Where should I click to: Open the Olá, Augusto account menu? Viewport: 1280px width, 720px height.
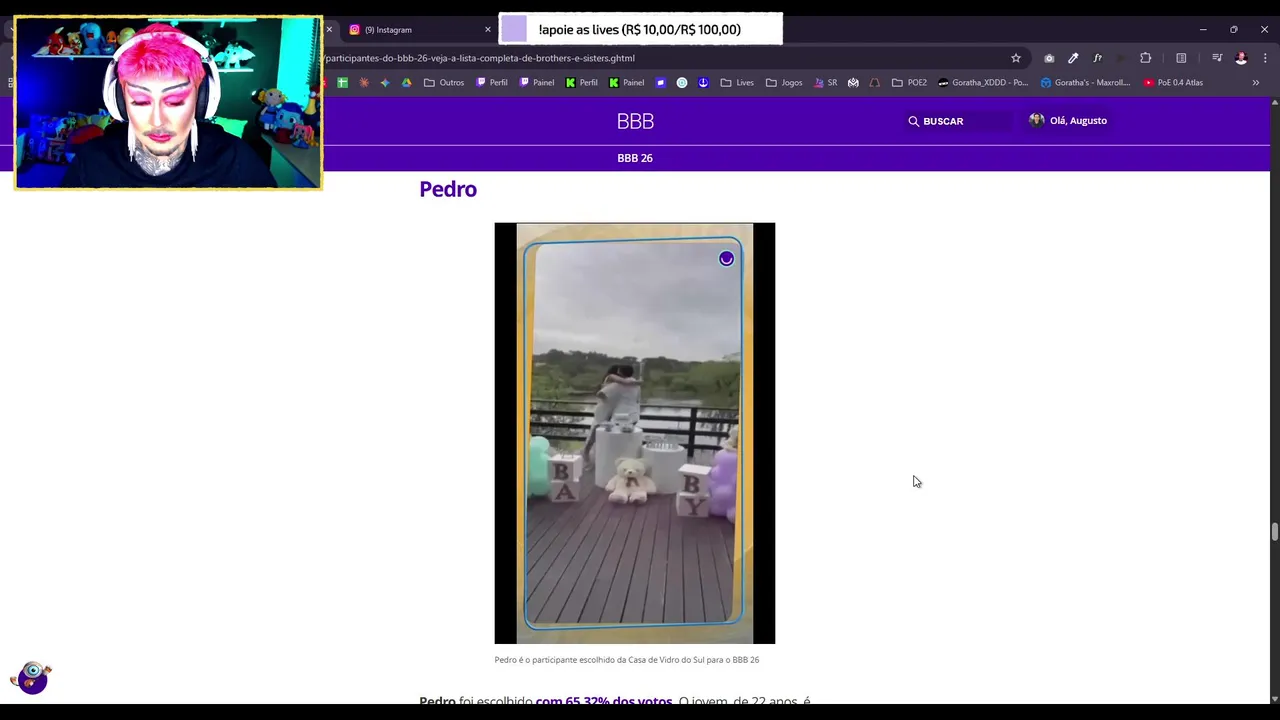[1068, 121]
